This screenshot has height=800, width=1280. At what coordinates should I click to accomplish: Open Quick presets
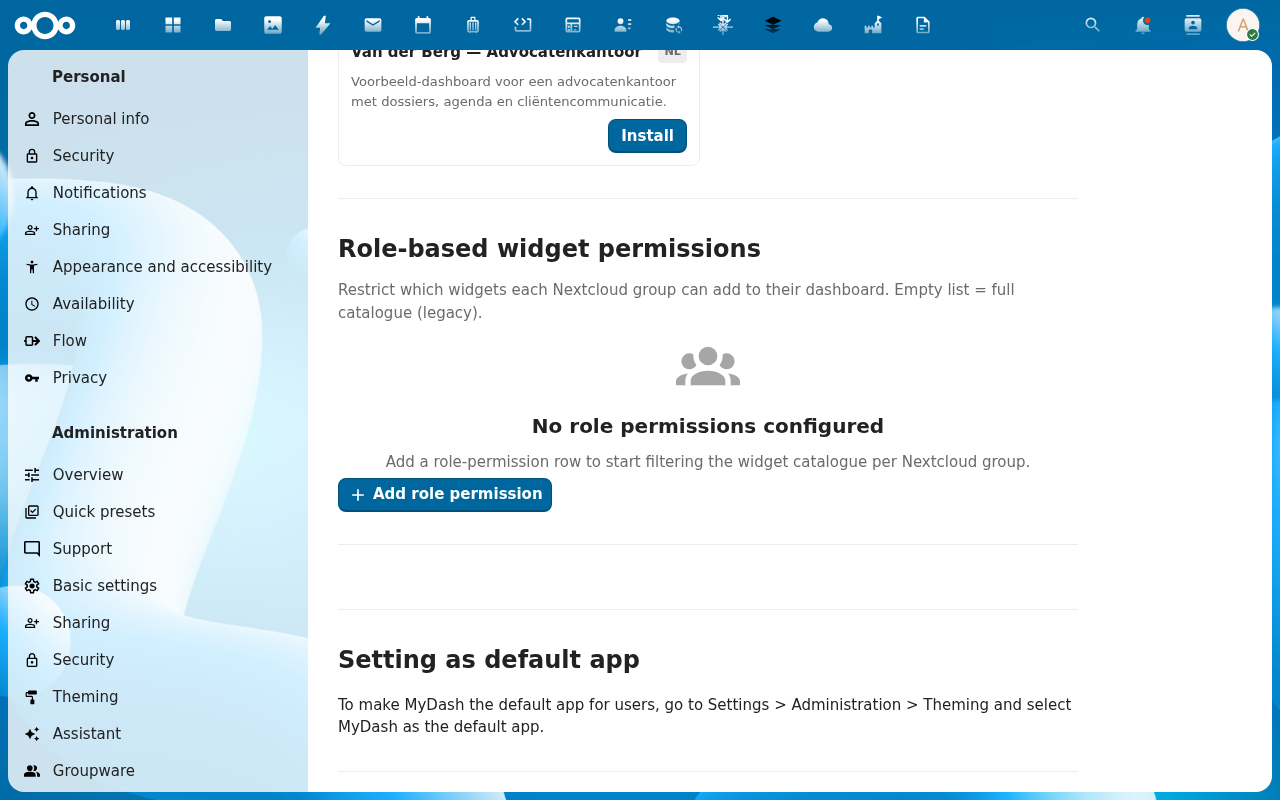pyautogui.click(x=158, y=512)
